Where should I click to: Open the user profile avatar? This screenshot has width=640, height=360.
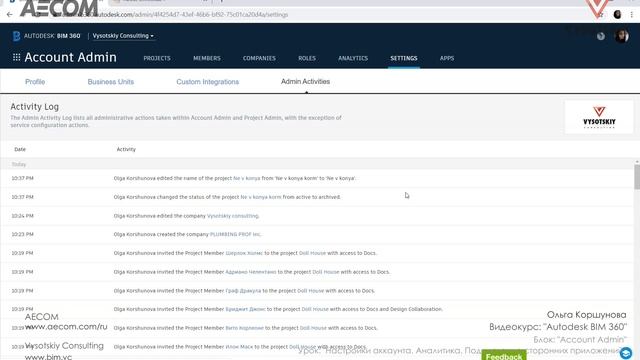coord(622,36)
